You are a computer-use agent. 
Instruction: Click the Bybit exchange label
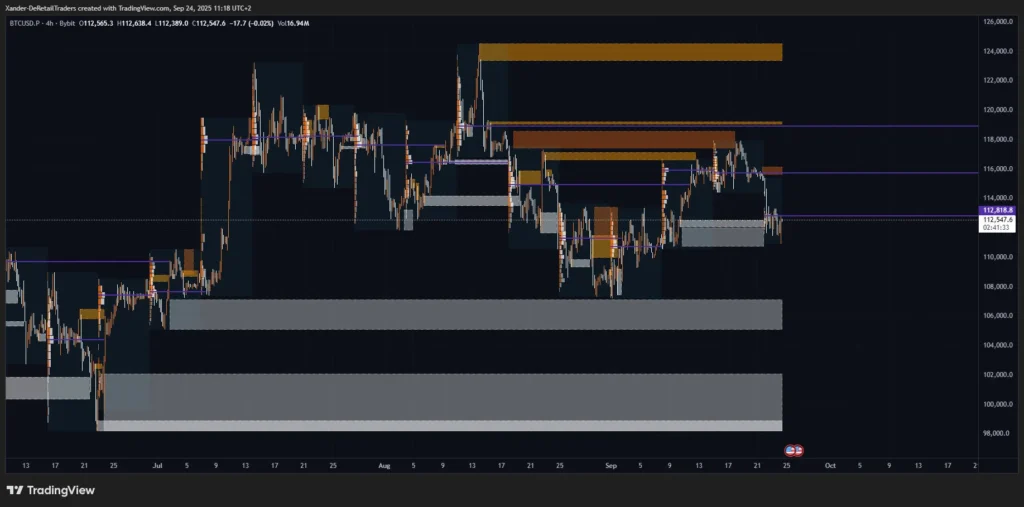[67, 24]
